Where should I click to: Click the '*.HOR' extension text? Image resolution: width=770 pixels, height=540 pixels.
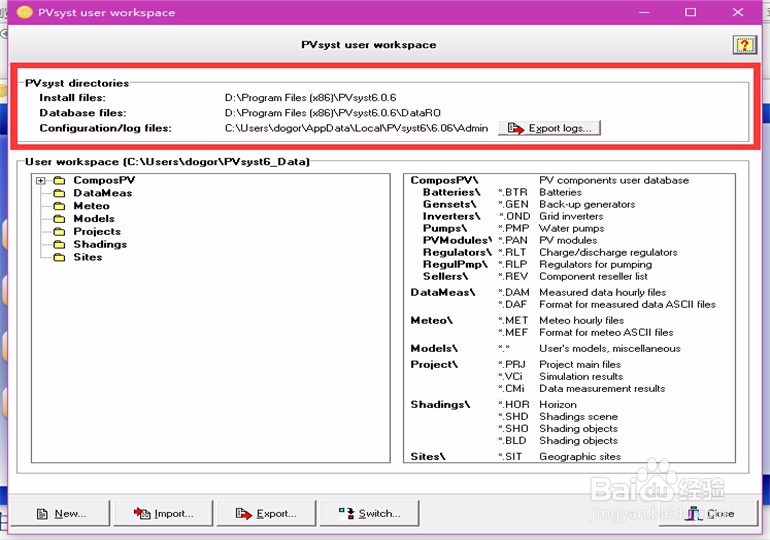pos(514,405)
